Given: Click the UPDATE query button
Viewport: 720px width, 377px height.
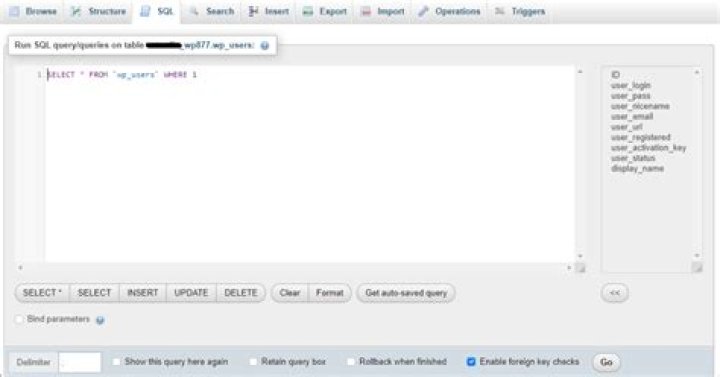Looking at the screenshot, I should 191,293.
